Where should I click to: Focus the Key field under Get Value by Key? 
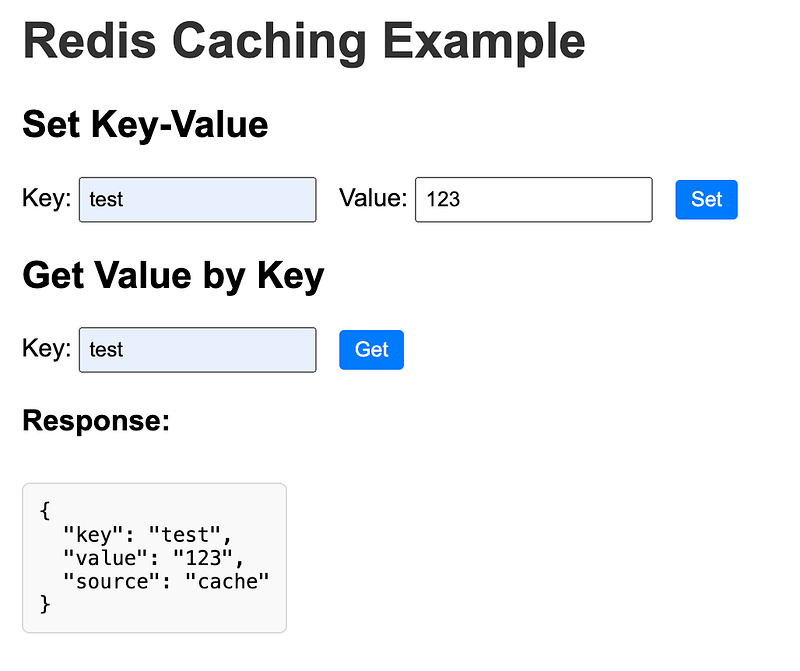point(197,350)
